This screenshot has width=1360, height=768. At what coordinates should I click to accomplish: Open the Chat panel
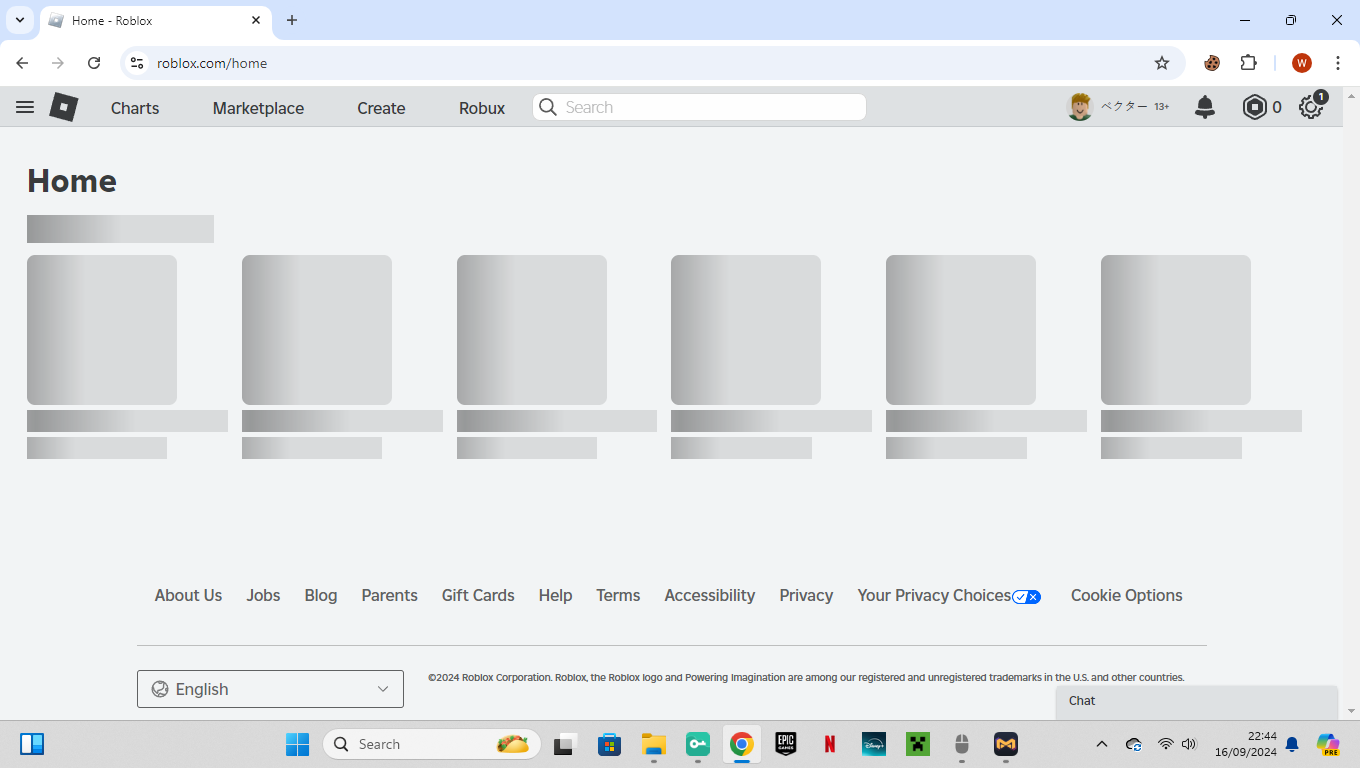pos(1197,701)
